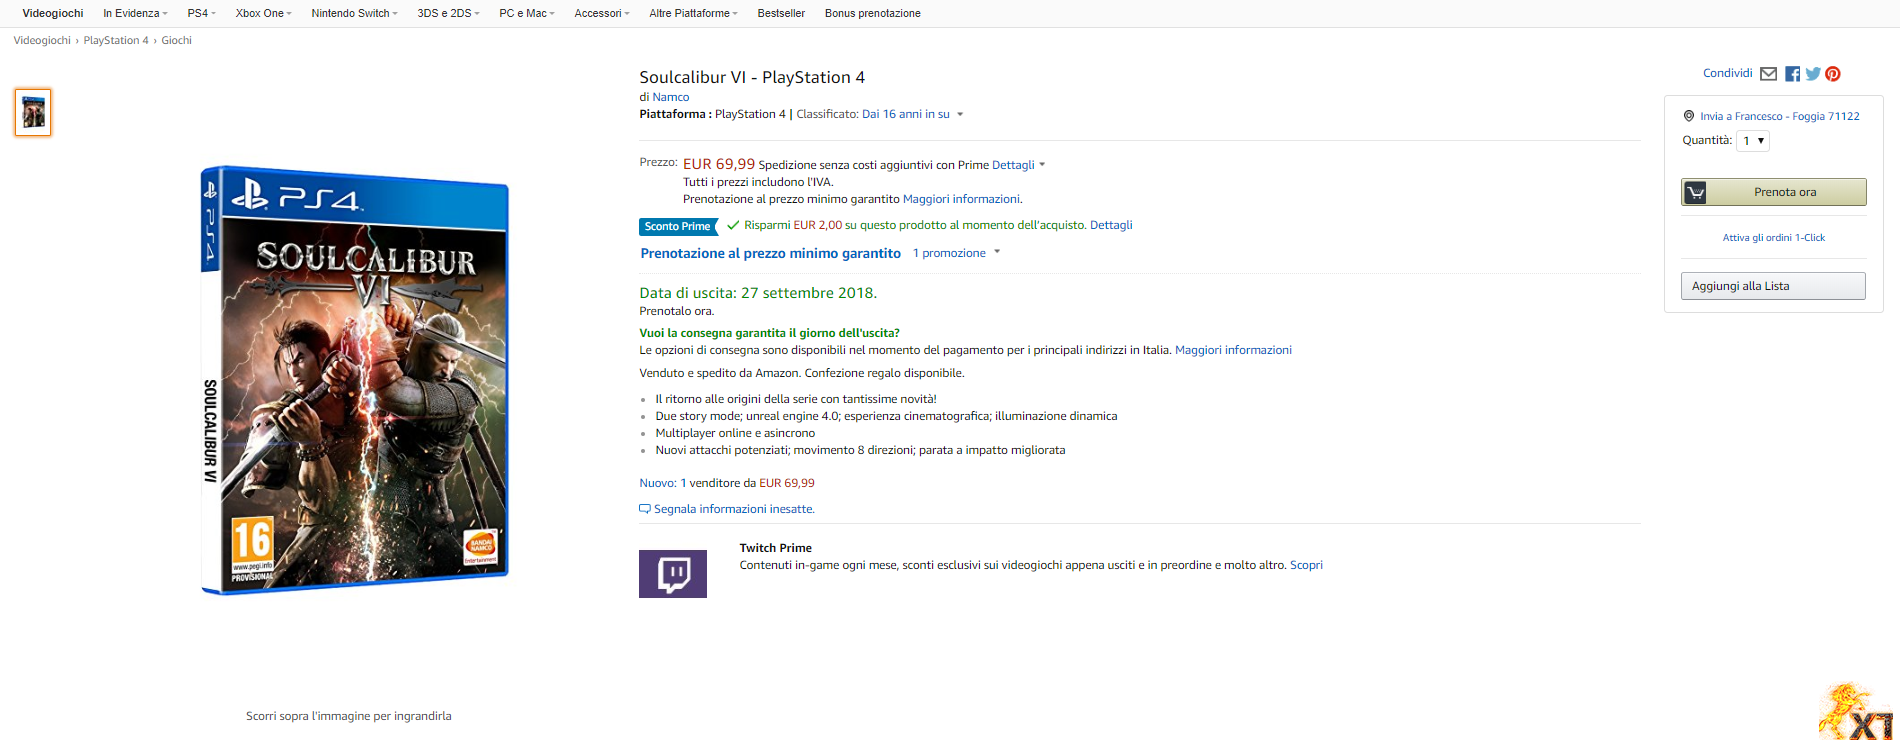Share product on Twitter

pos(1813,74)
